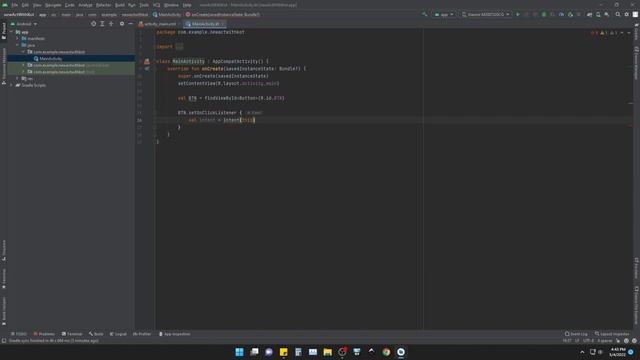Click Attach Debugger to Android Process icon
Viewport: 640px width, 360px height.
[x=570, y=14]
